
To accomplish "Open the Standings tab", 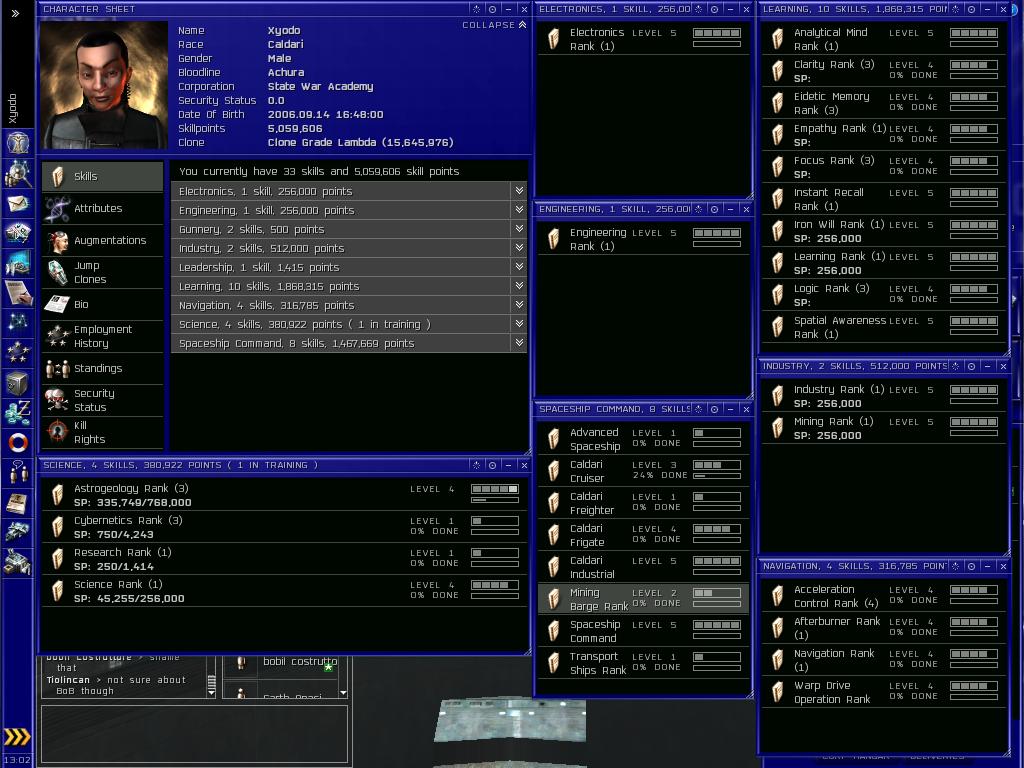I will tap(103, 368).
